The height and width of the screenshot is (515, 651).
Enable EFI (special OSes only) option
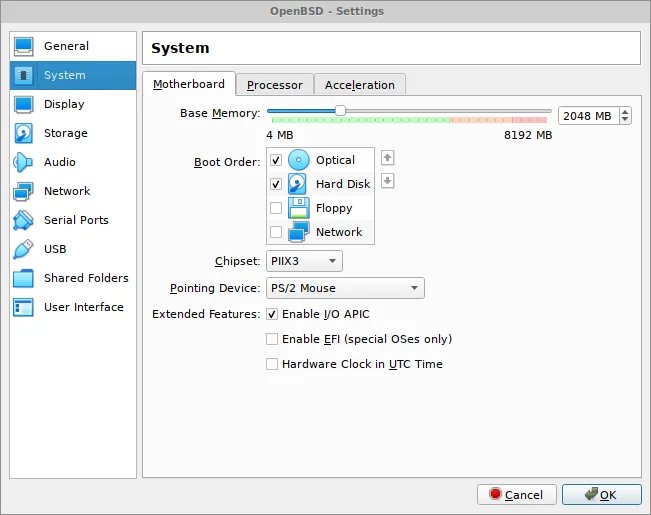272,339
